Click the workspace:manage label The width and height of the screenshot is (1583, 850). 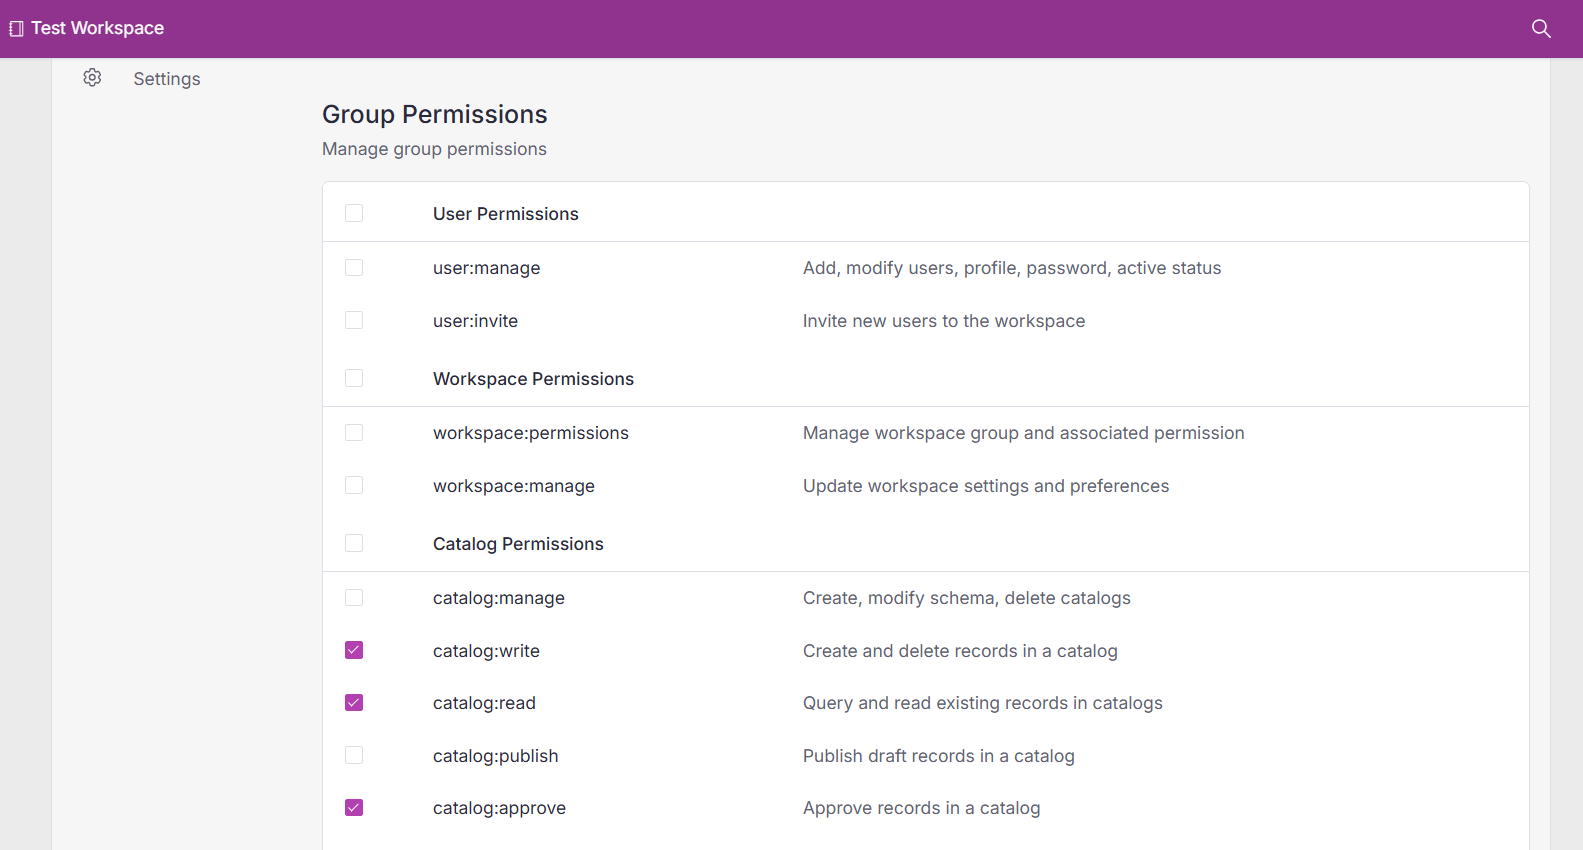514,486
